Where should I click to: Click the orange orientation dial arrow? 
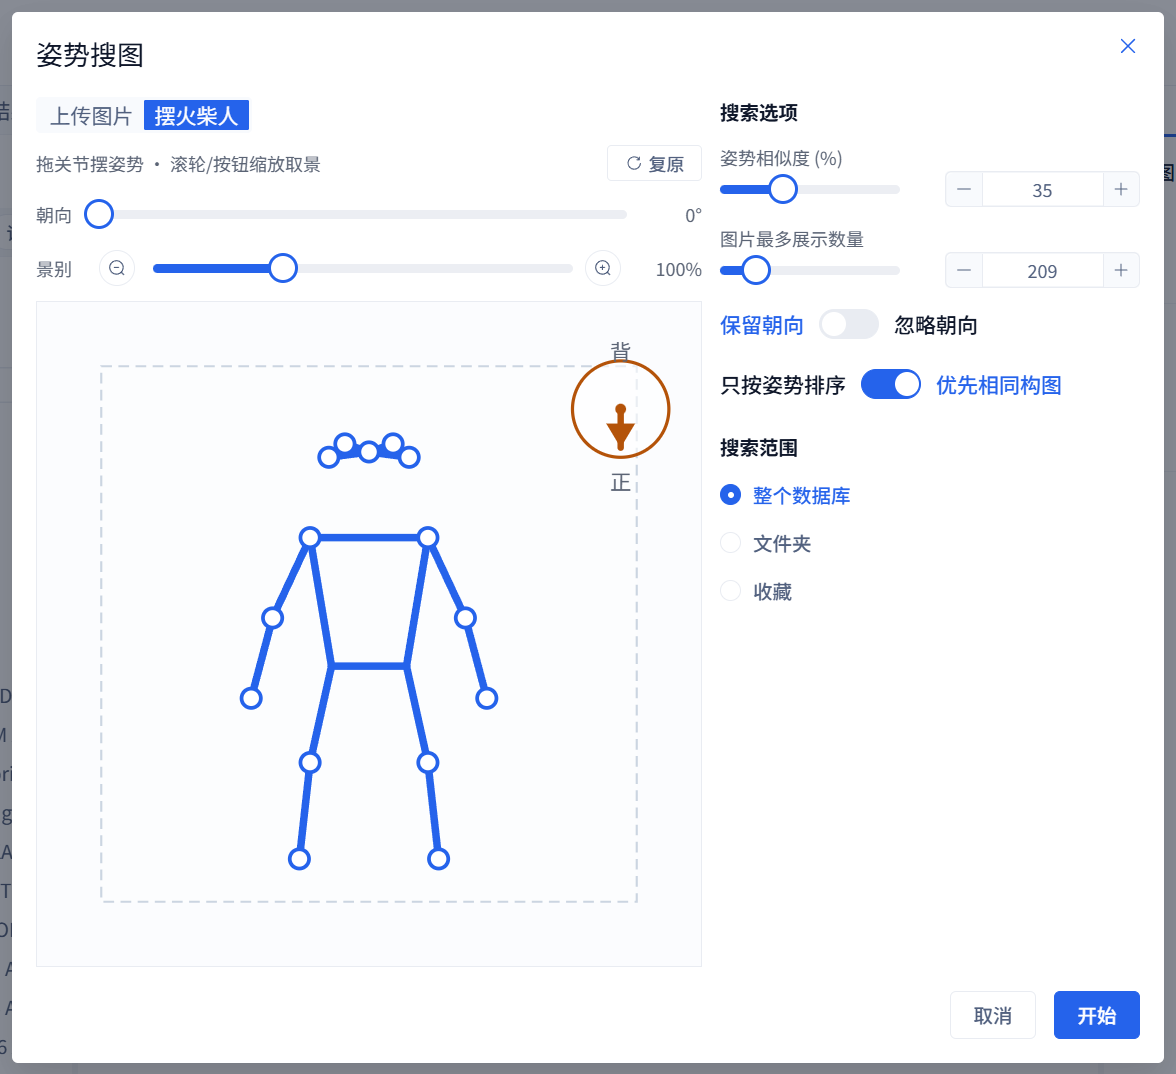(x=620, y=428)
